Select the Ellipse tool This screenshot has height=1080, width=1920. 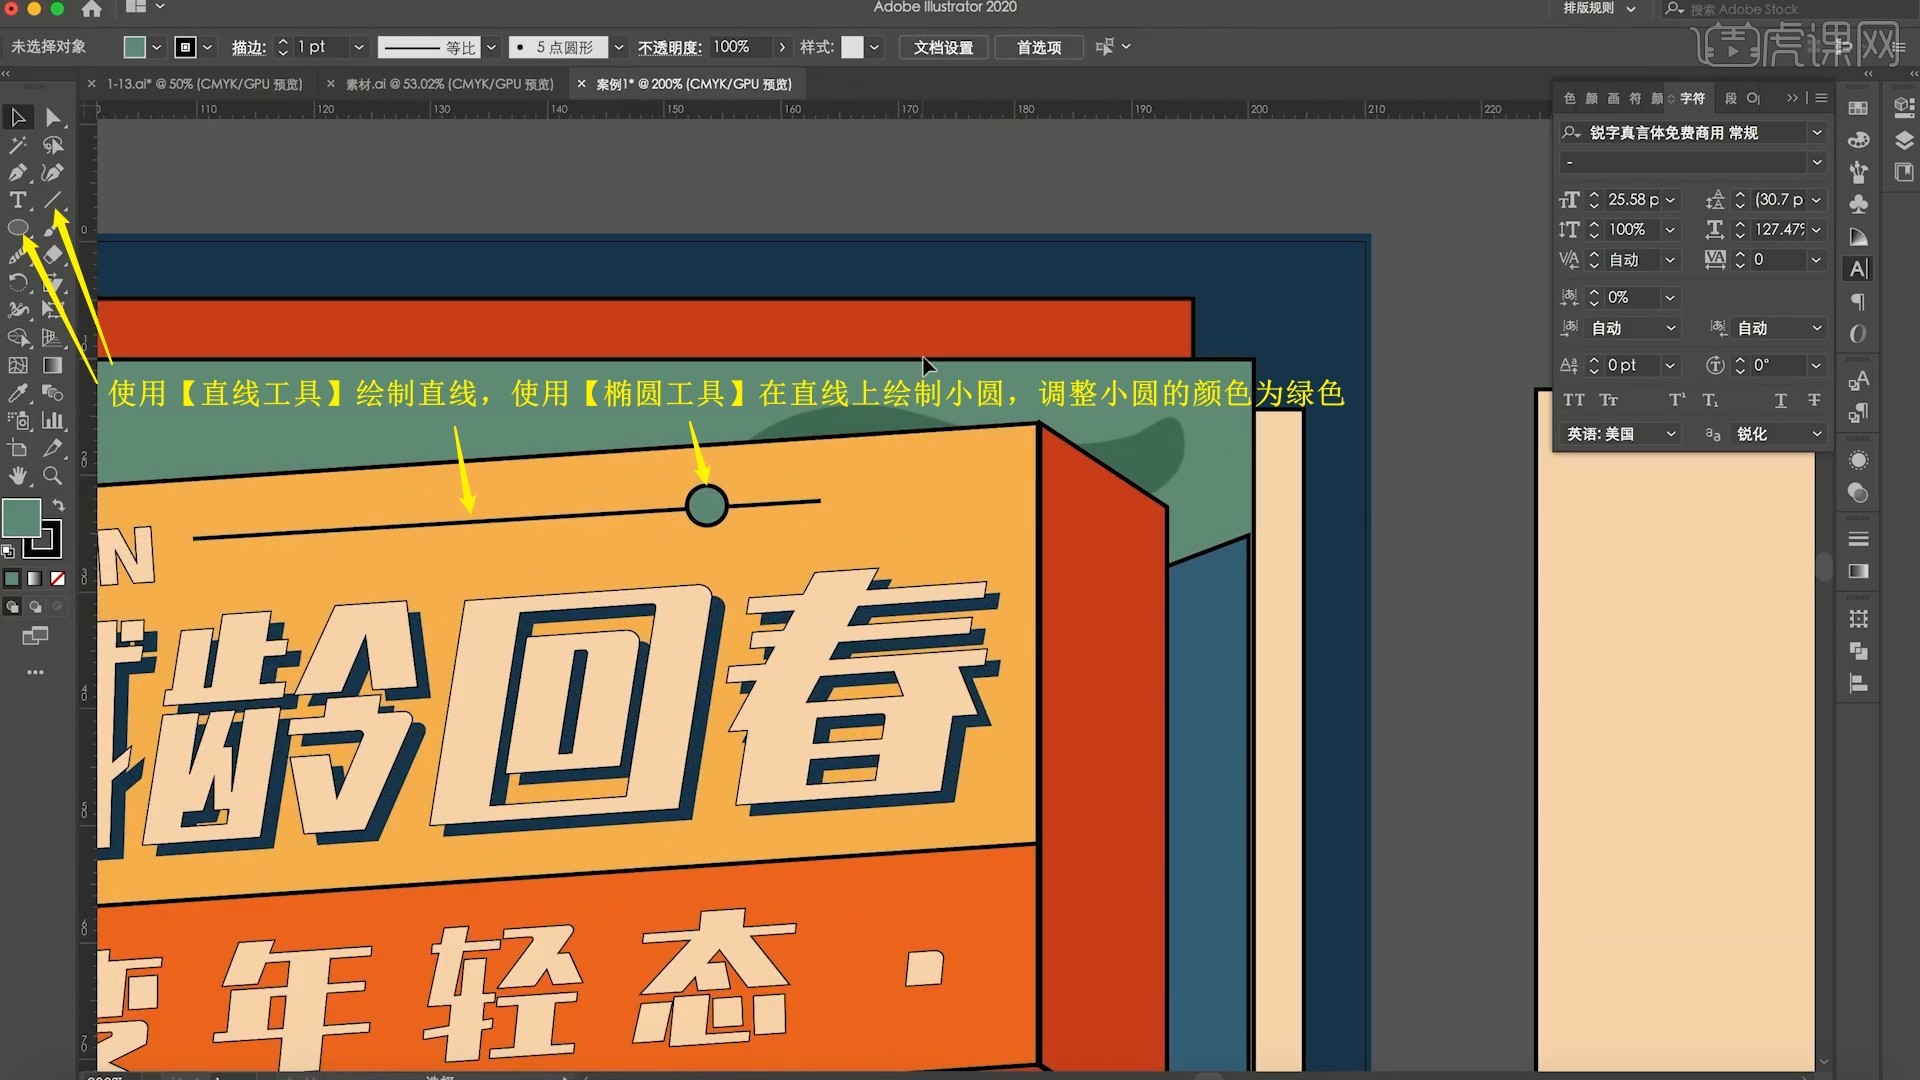pyautogui.click(x=18, y=228)
